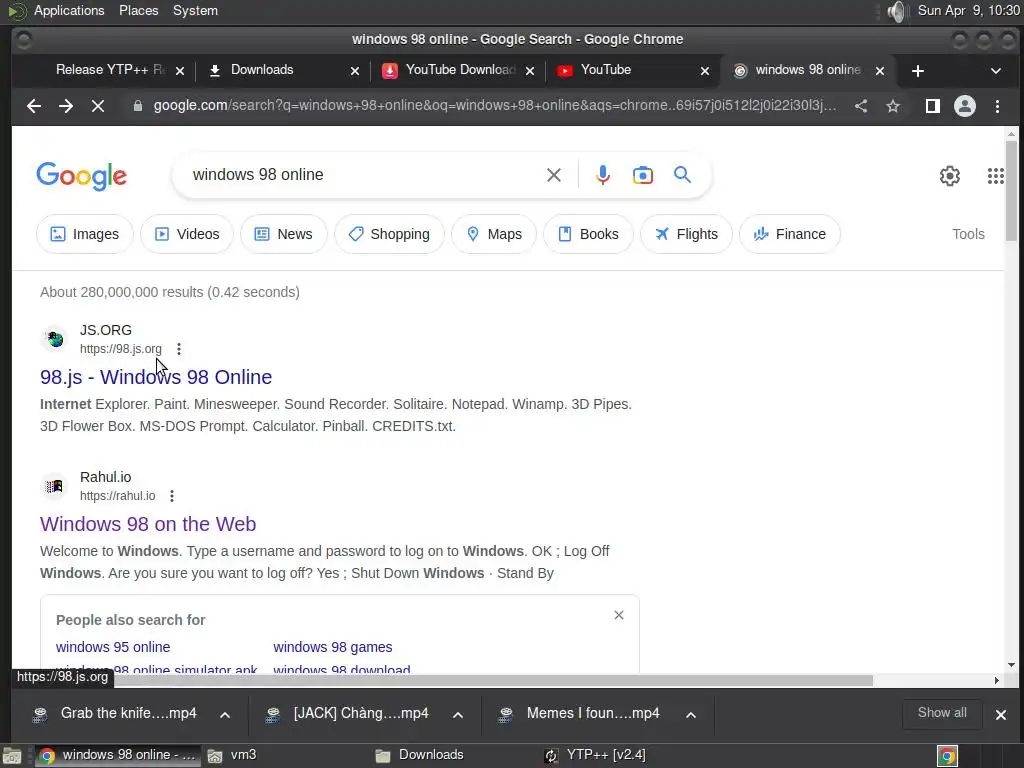Viewport: 1024px width, 768px height.
Task: Focus the Chrome address bar URL
Action: [494, 106]
